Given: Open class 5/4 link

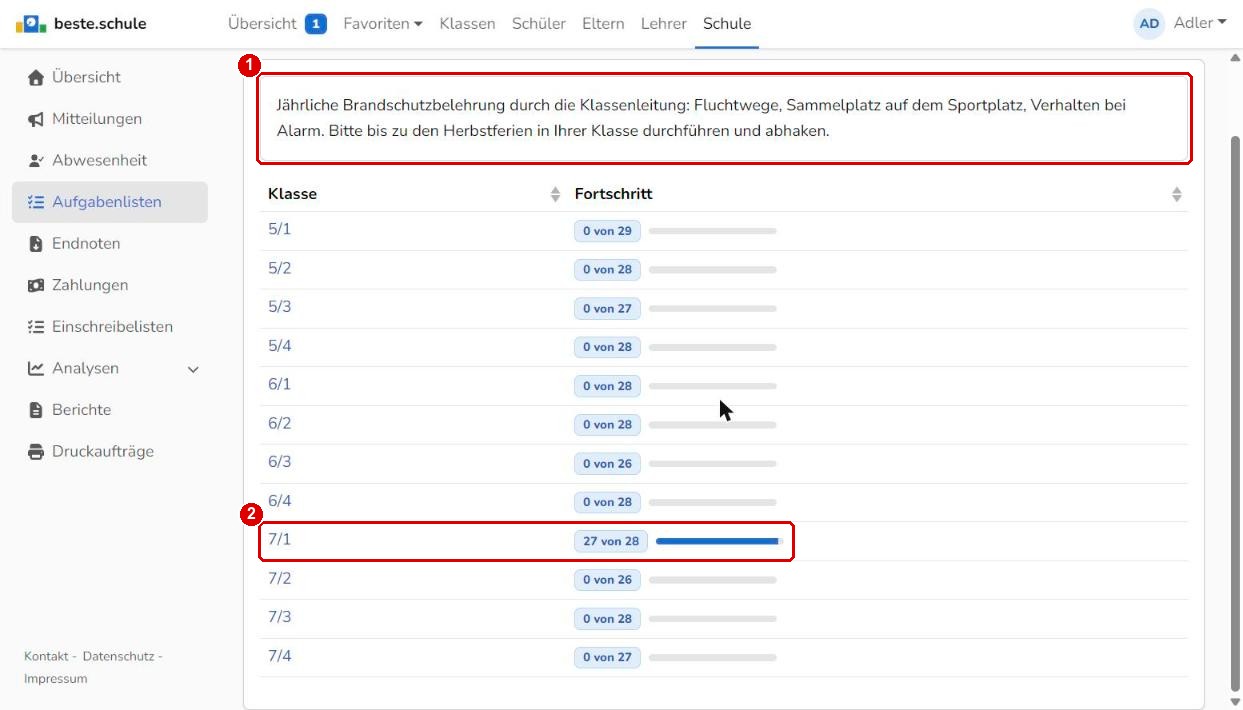Looking at the screenshot, I should (x=279, y=346).
